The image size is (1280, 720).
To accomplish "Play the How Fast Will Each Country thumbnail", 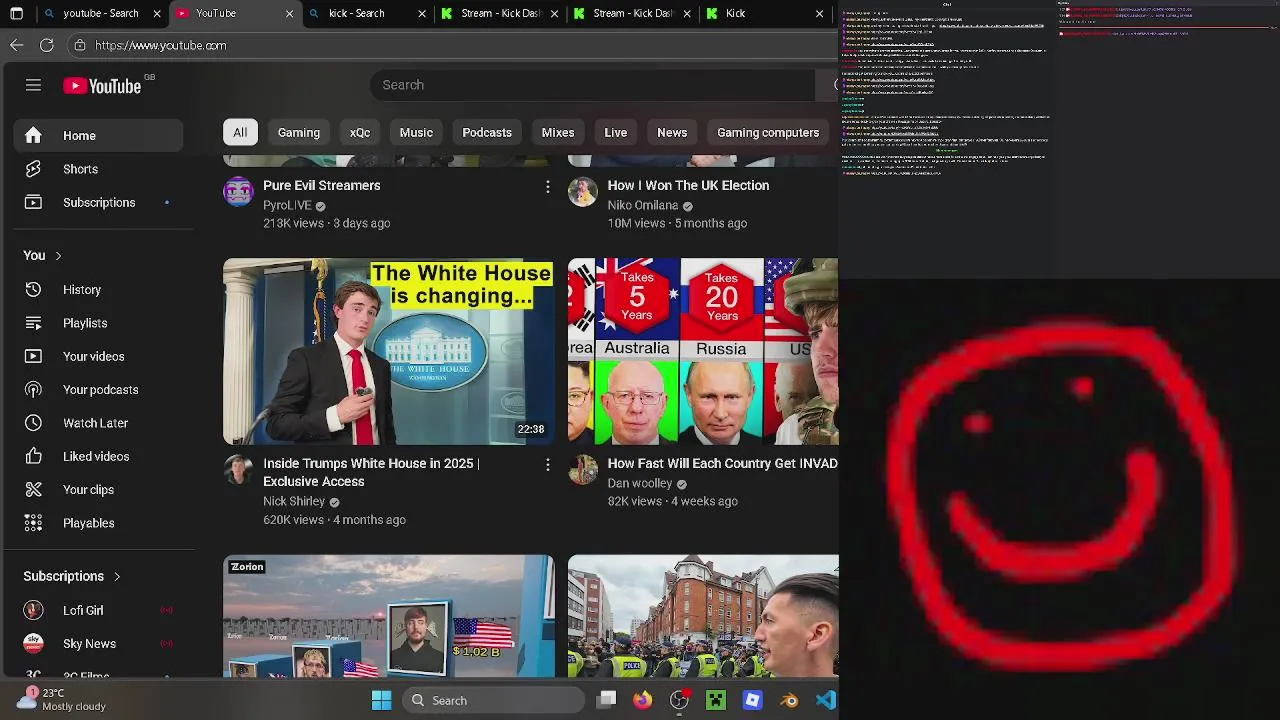I will tap(703, 352).
